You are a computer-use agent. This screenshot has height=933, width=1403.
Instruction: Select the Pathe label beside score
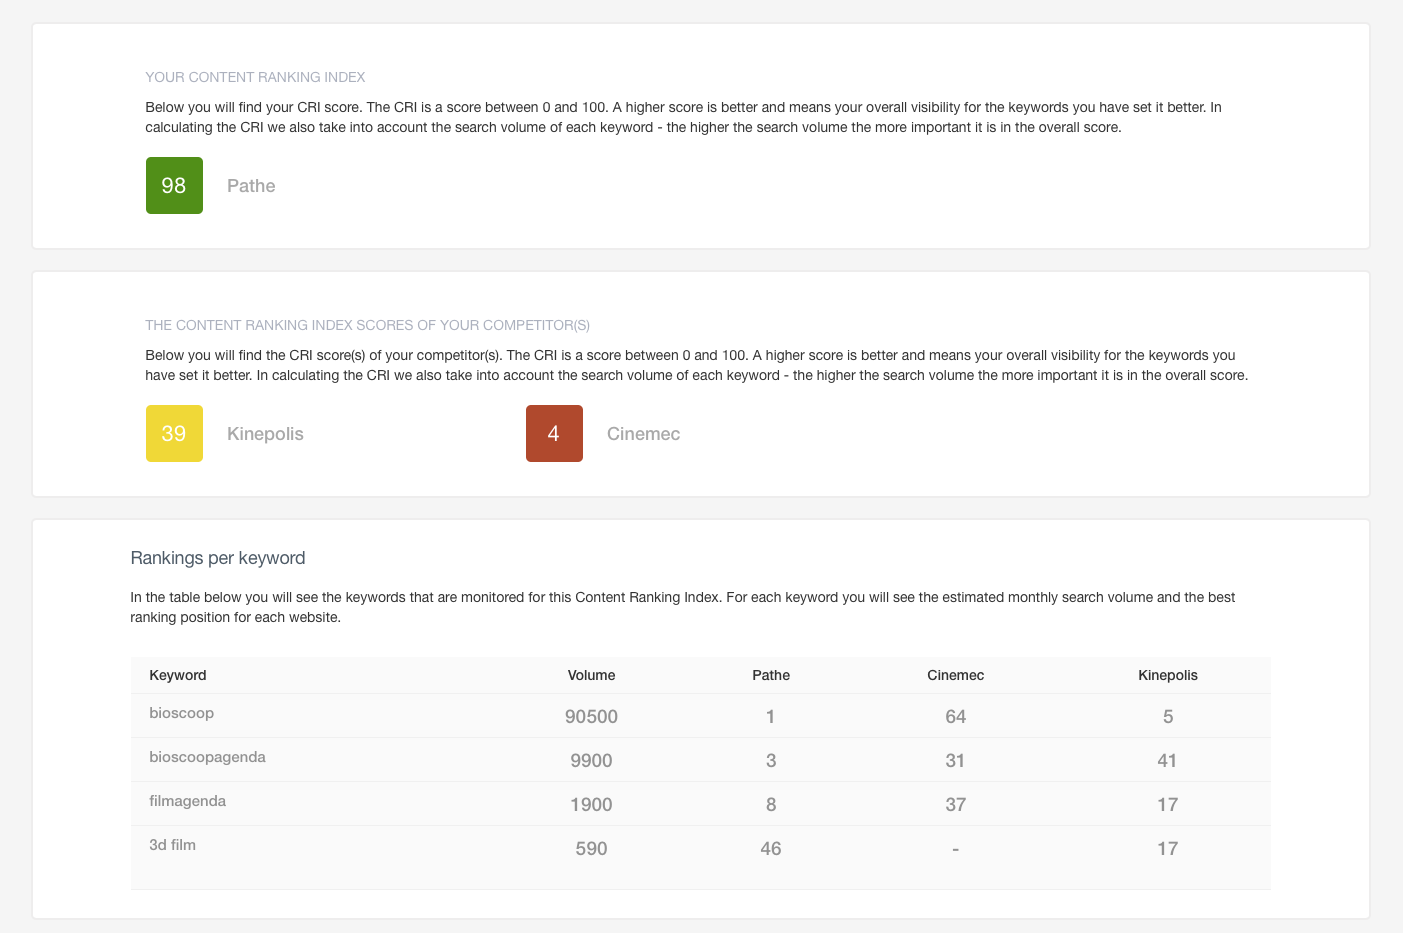click(251, 186)
